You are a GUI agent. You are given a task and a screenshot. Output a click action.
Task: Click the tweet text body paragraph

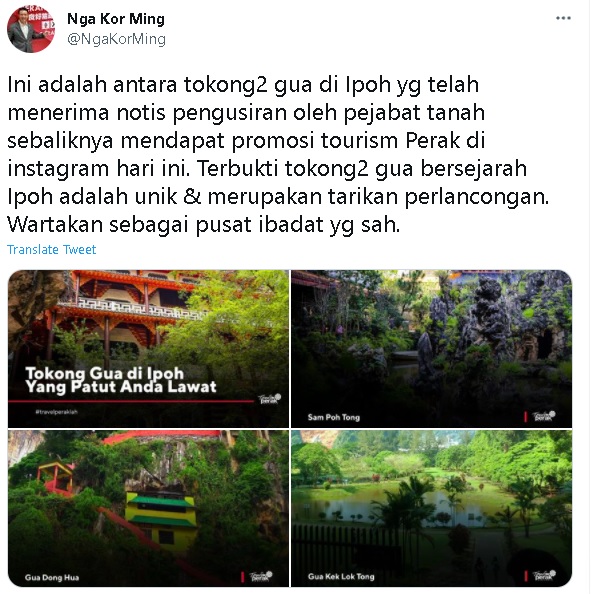pyautogui.click(x=278, y=155)
